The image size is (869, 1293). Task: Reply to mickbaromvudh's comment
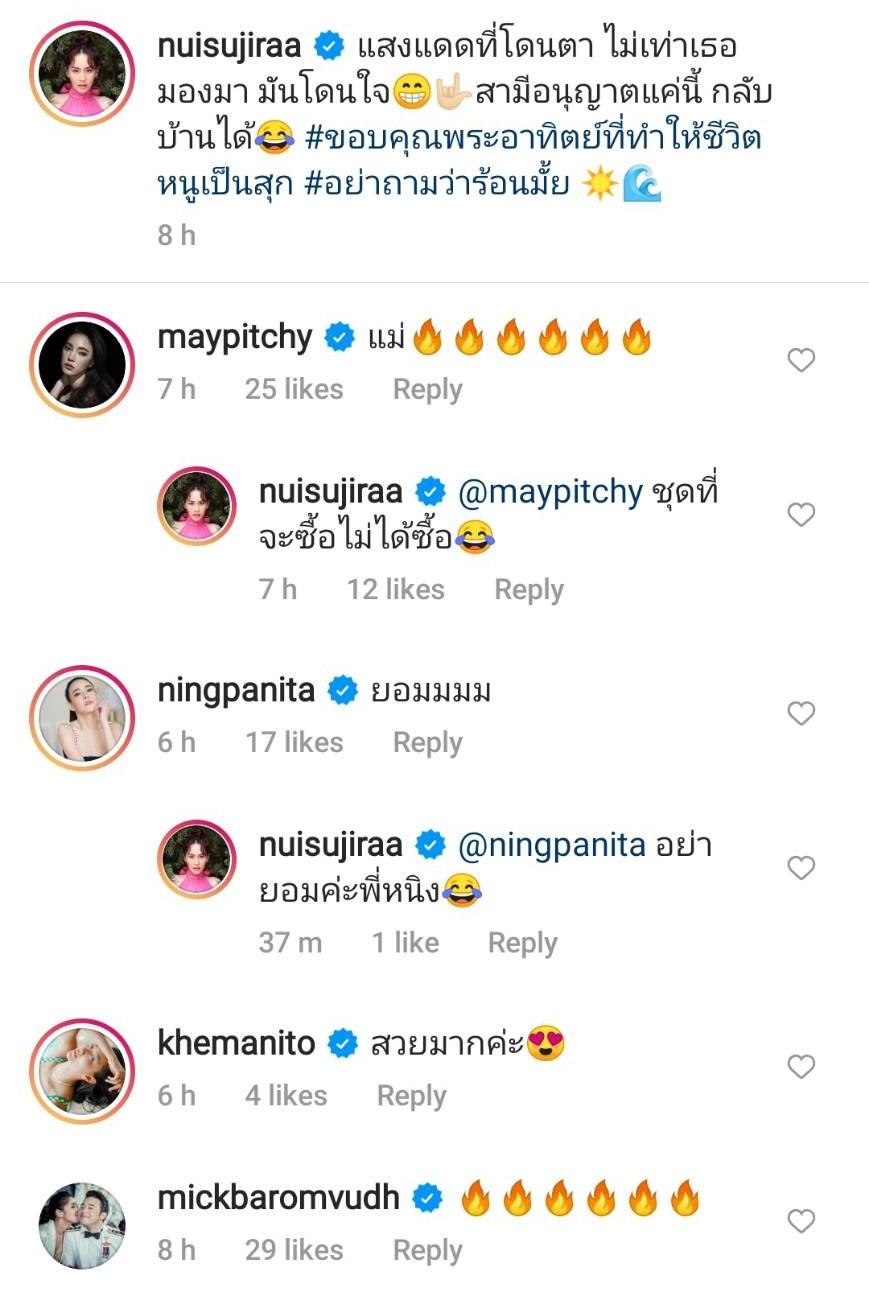tap(427, 1251)
